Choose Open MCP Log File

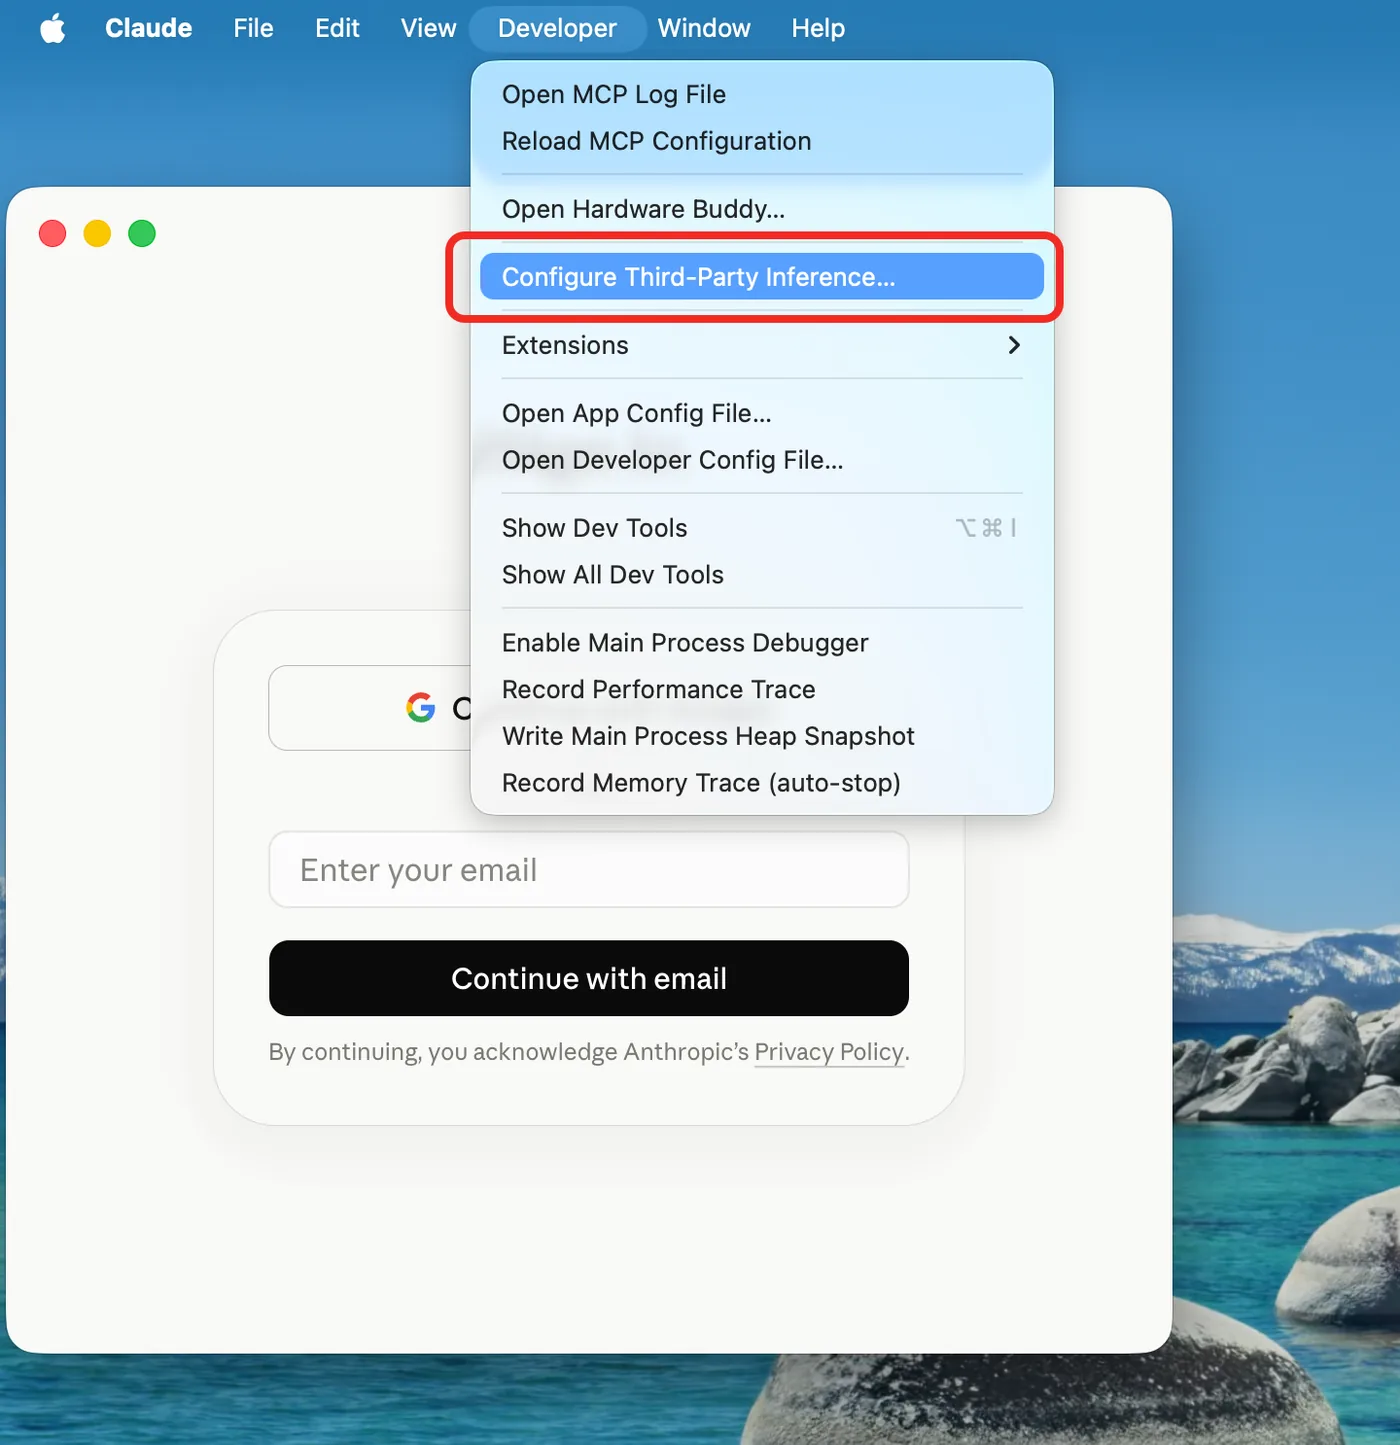(762, 94)
